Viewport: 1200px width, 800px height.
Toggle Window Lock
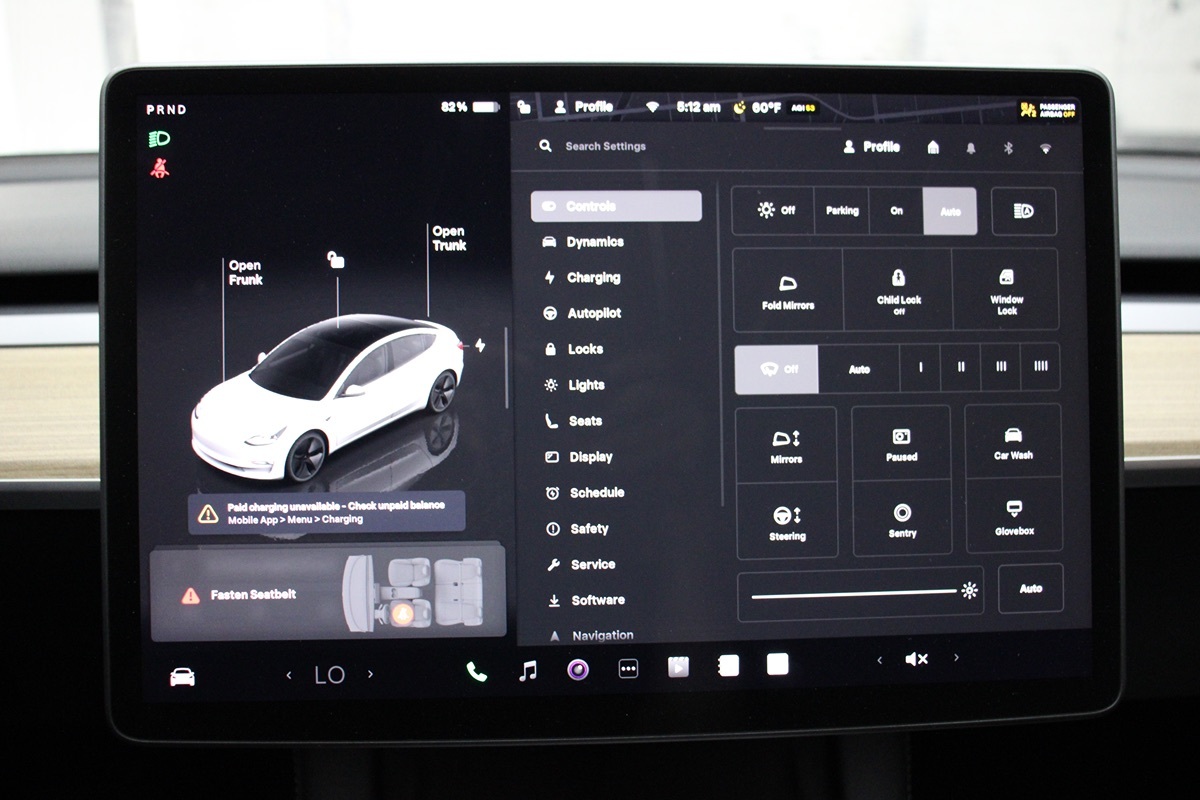click(1006, 290)
